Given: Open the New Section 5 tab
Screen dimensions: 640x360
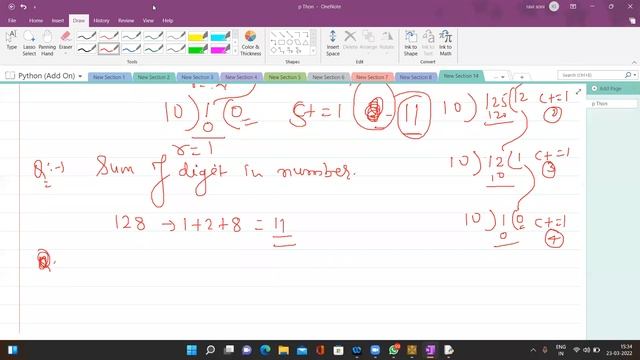Looking at the screenshot, I should pos(284,77).
